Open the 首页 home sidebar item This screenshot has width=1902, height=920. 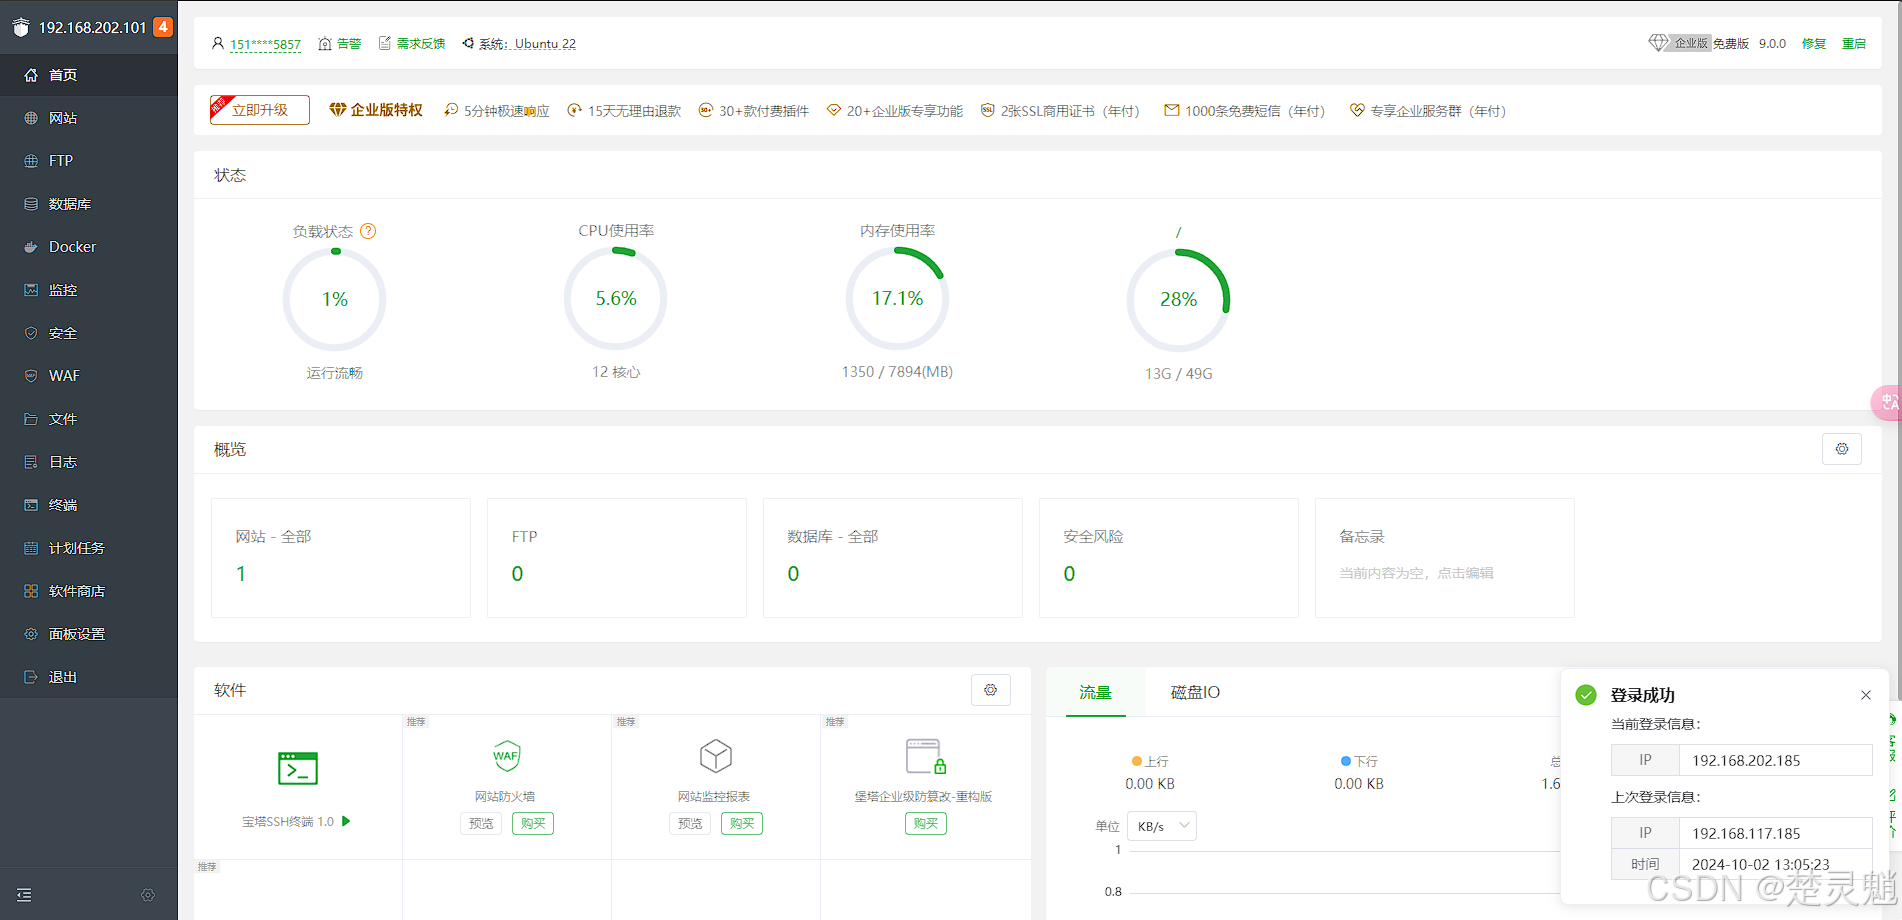pos(89,75)
